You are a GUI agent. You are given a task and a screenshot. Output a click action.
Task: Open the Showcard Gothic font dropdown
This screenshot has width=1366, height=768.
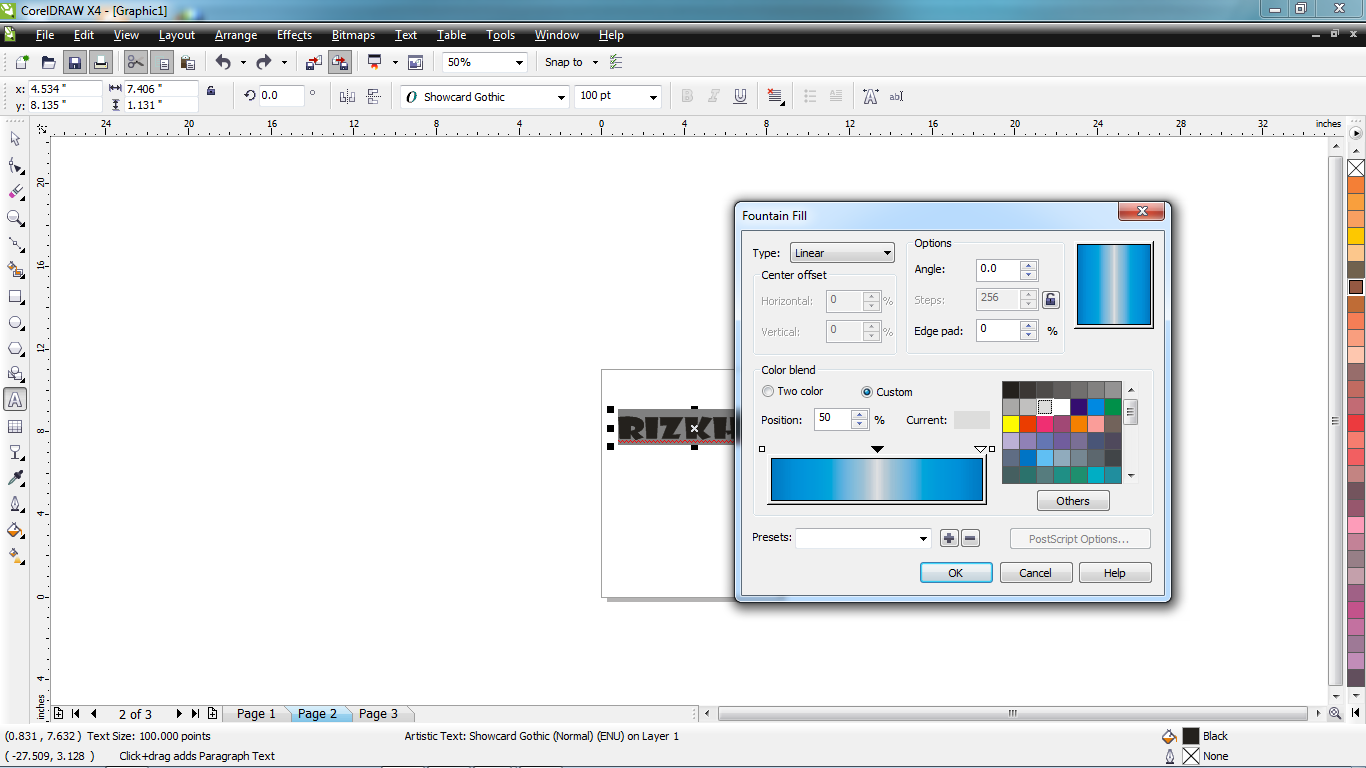559,97
